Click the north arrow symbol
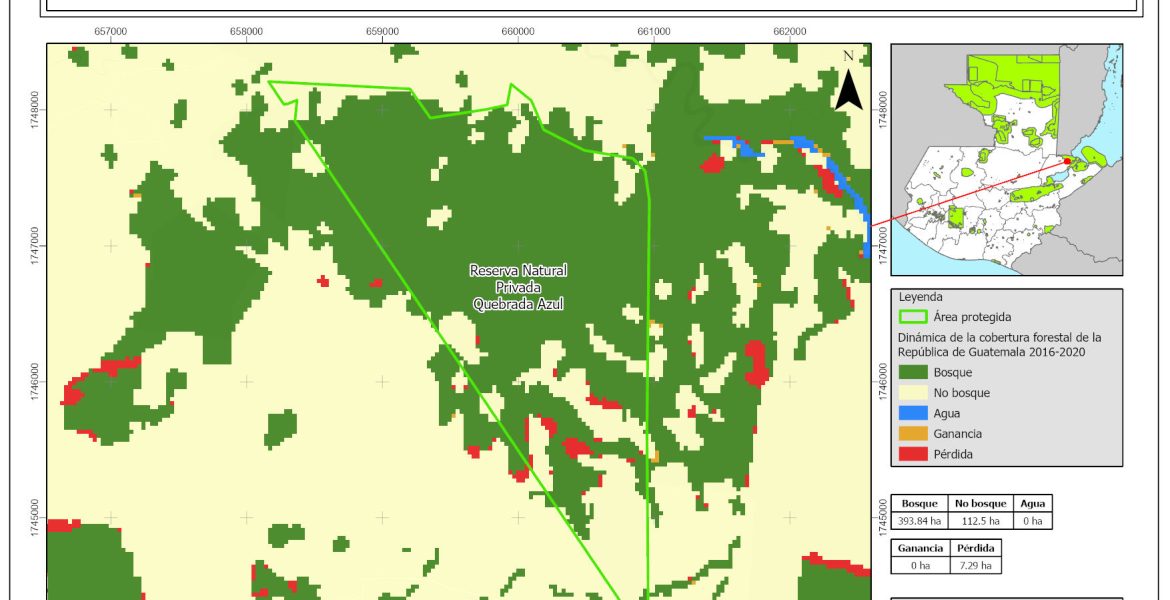The width and height of the screenshot is (1170, 600). (x=849, y=82)
